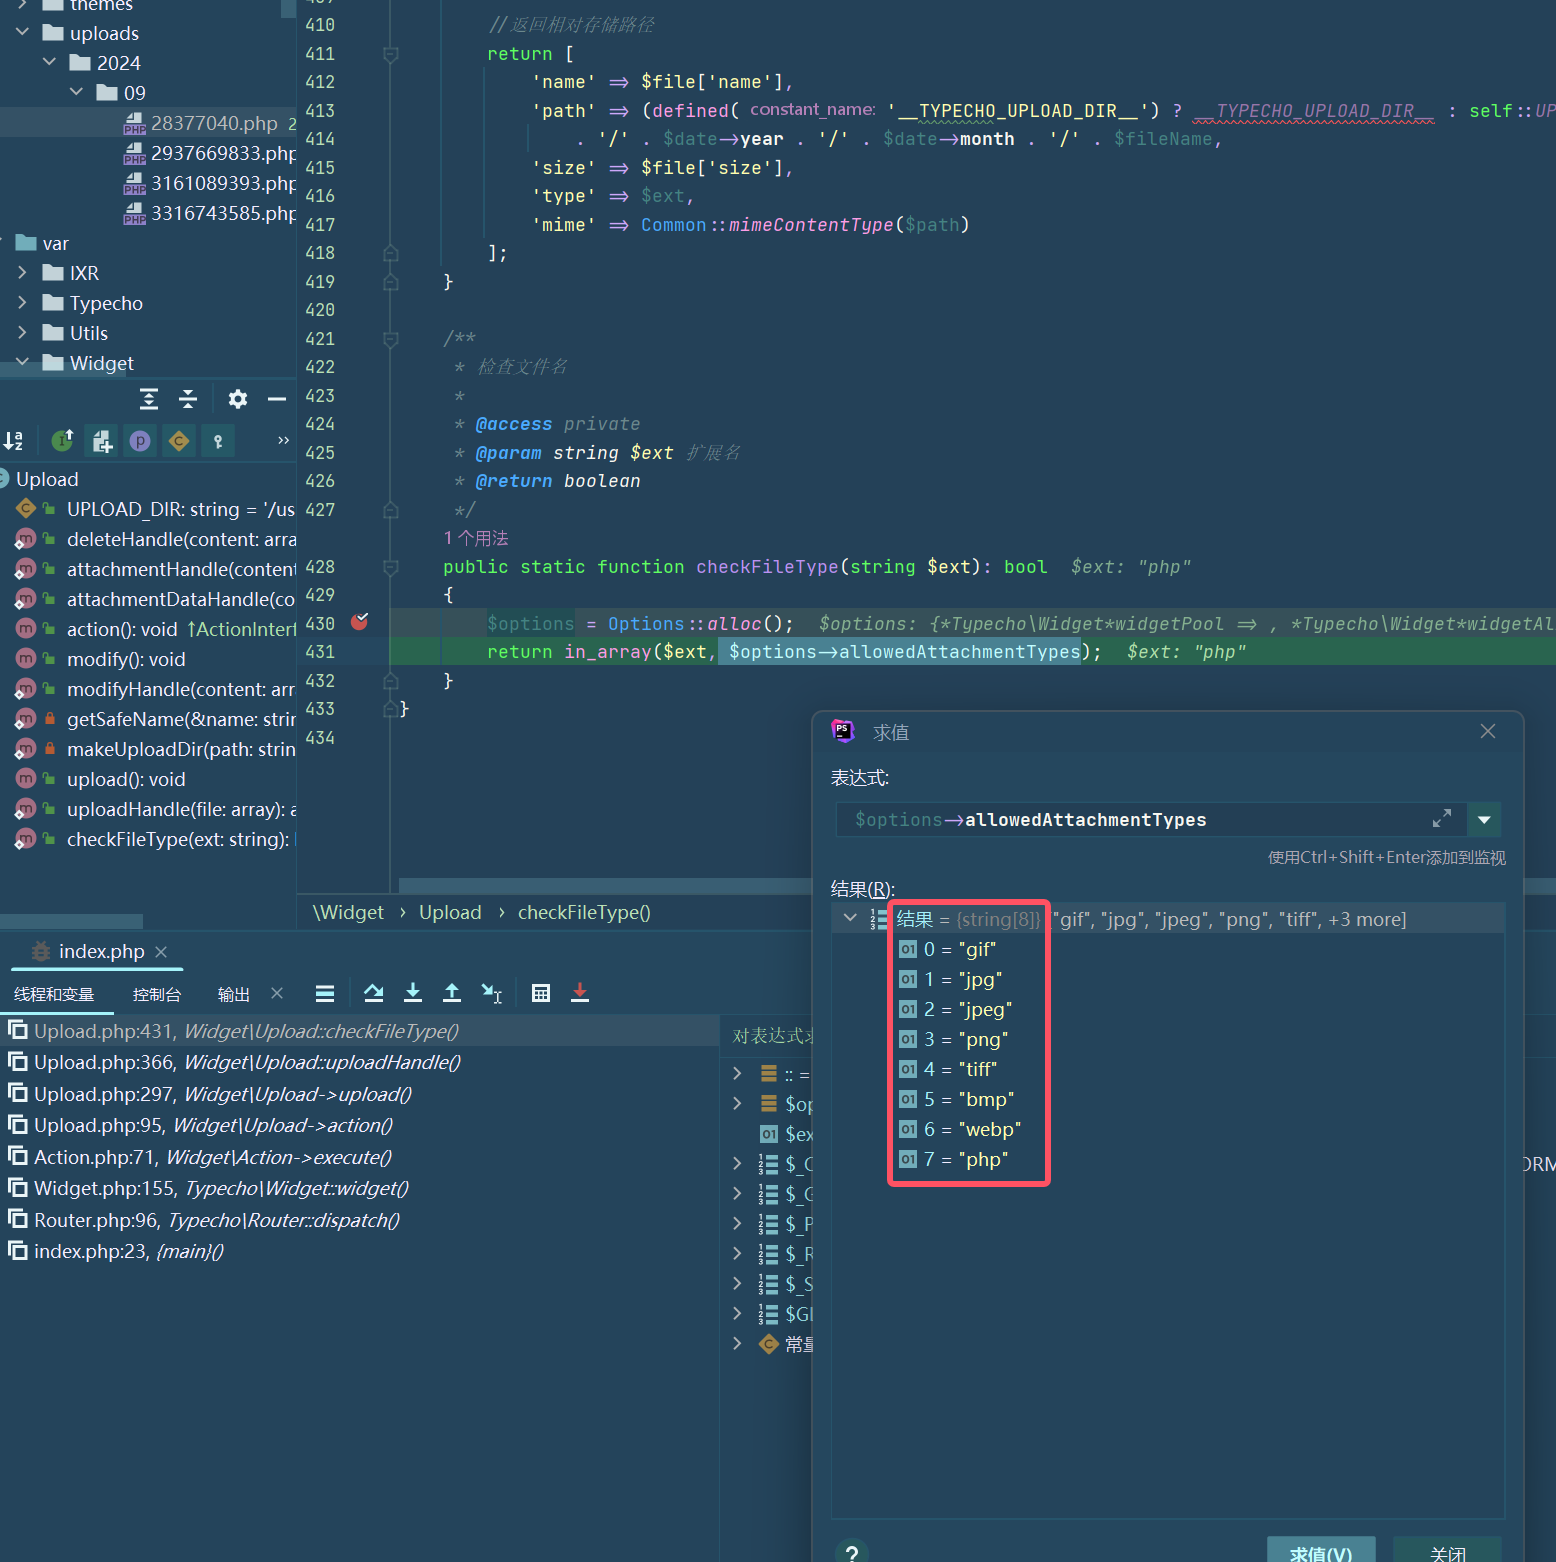1556x1562 pixels.
Task: Click the Step Into debug icon
Action: pyautogui.click(x=412, y=993)
